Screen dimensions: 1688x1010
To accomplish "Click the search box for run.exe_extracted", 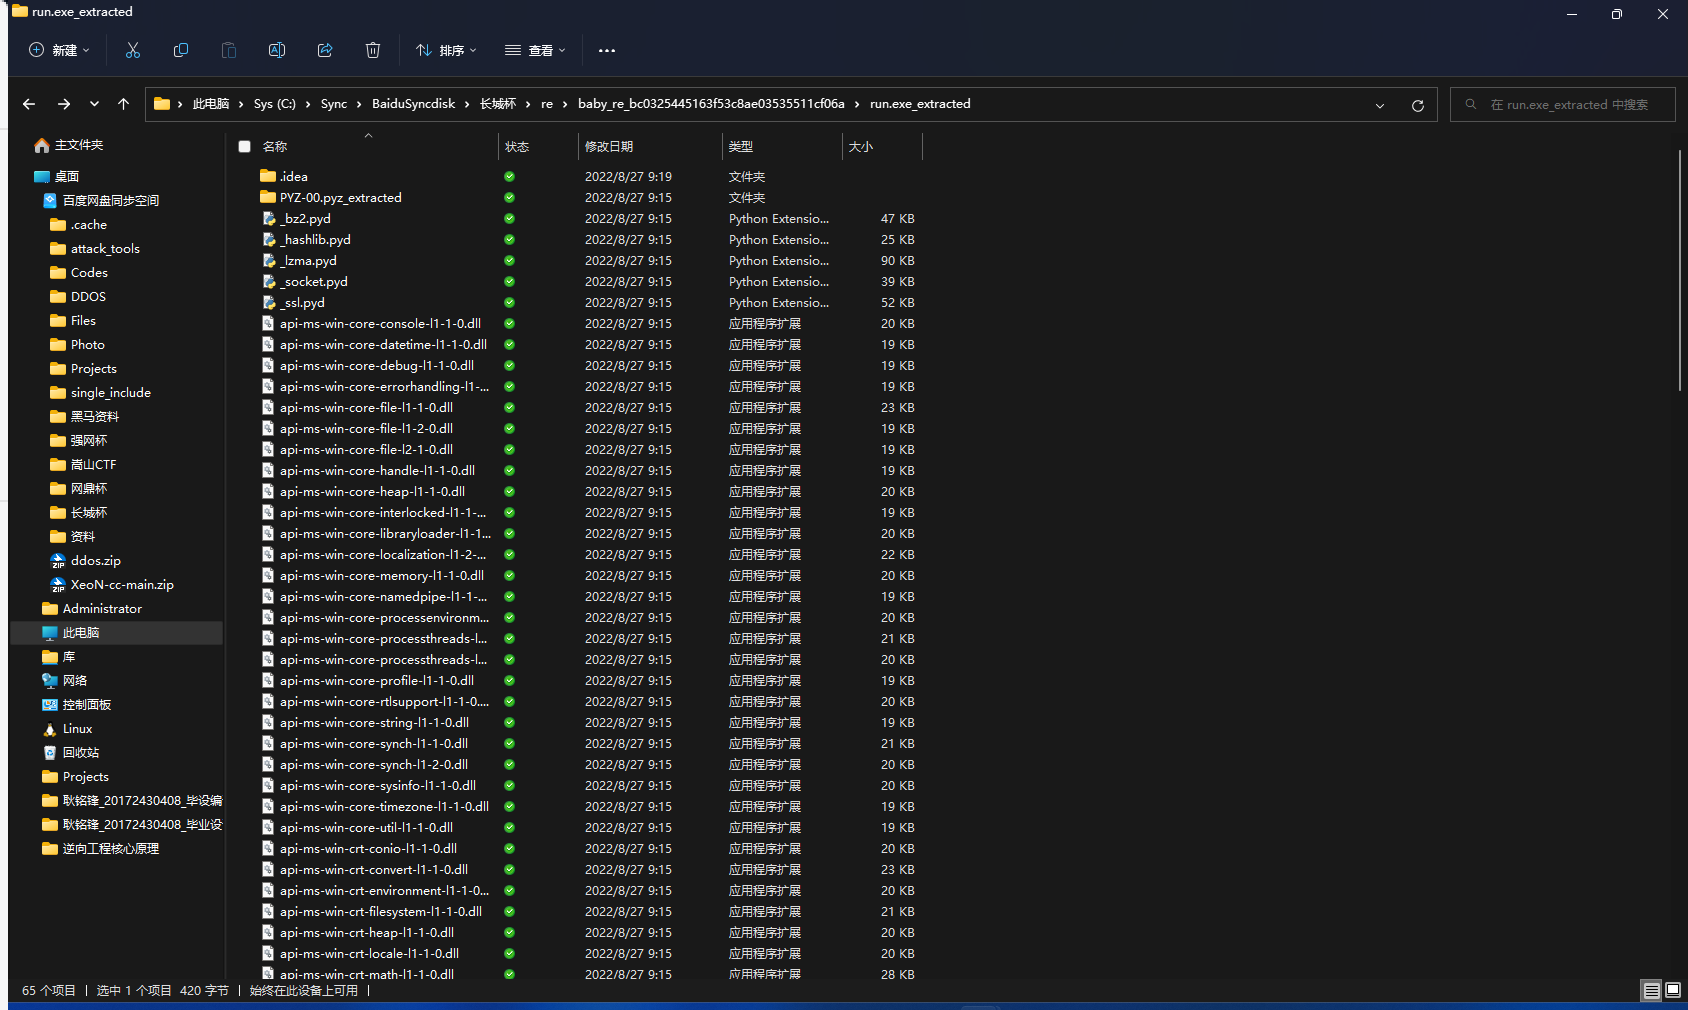I will [x=1563, y=104].
